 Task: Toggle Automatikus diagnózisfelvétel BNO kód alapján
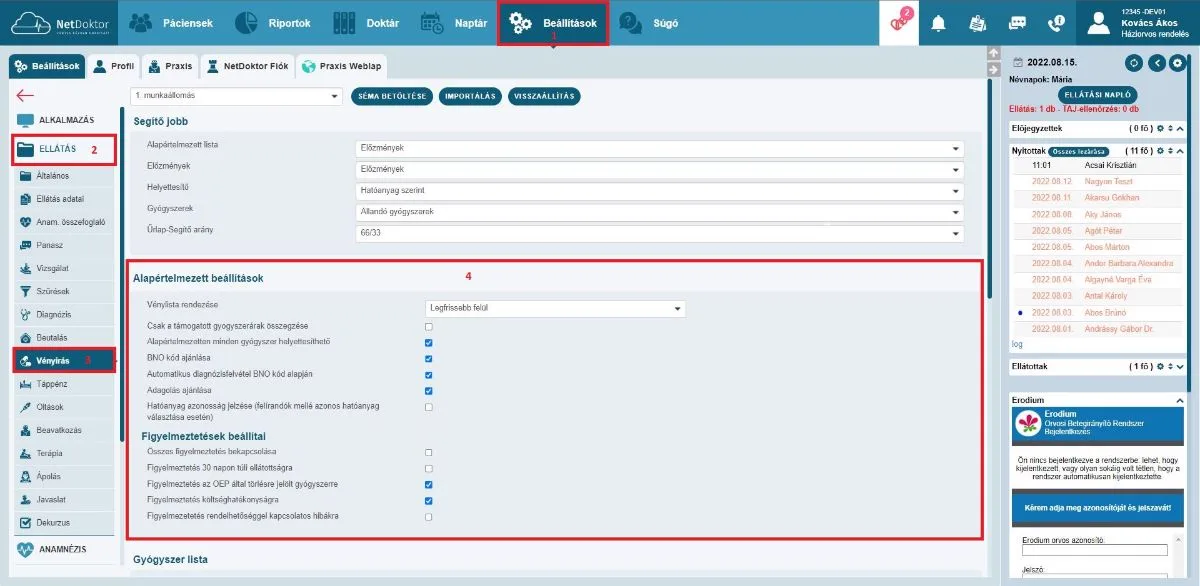[429, 374]
